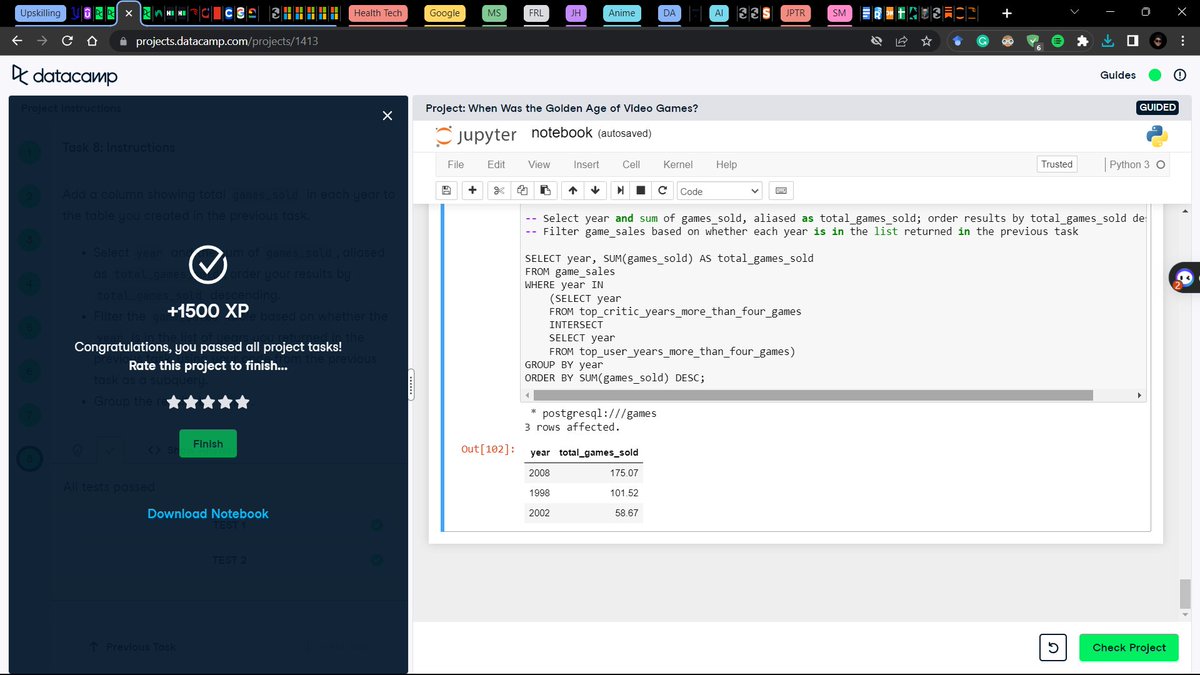This screenshot has height=675, width=1200.
Task: Expand the Google tab group
Action: pyautogui.click(x=444, y=13)
